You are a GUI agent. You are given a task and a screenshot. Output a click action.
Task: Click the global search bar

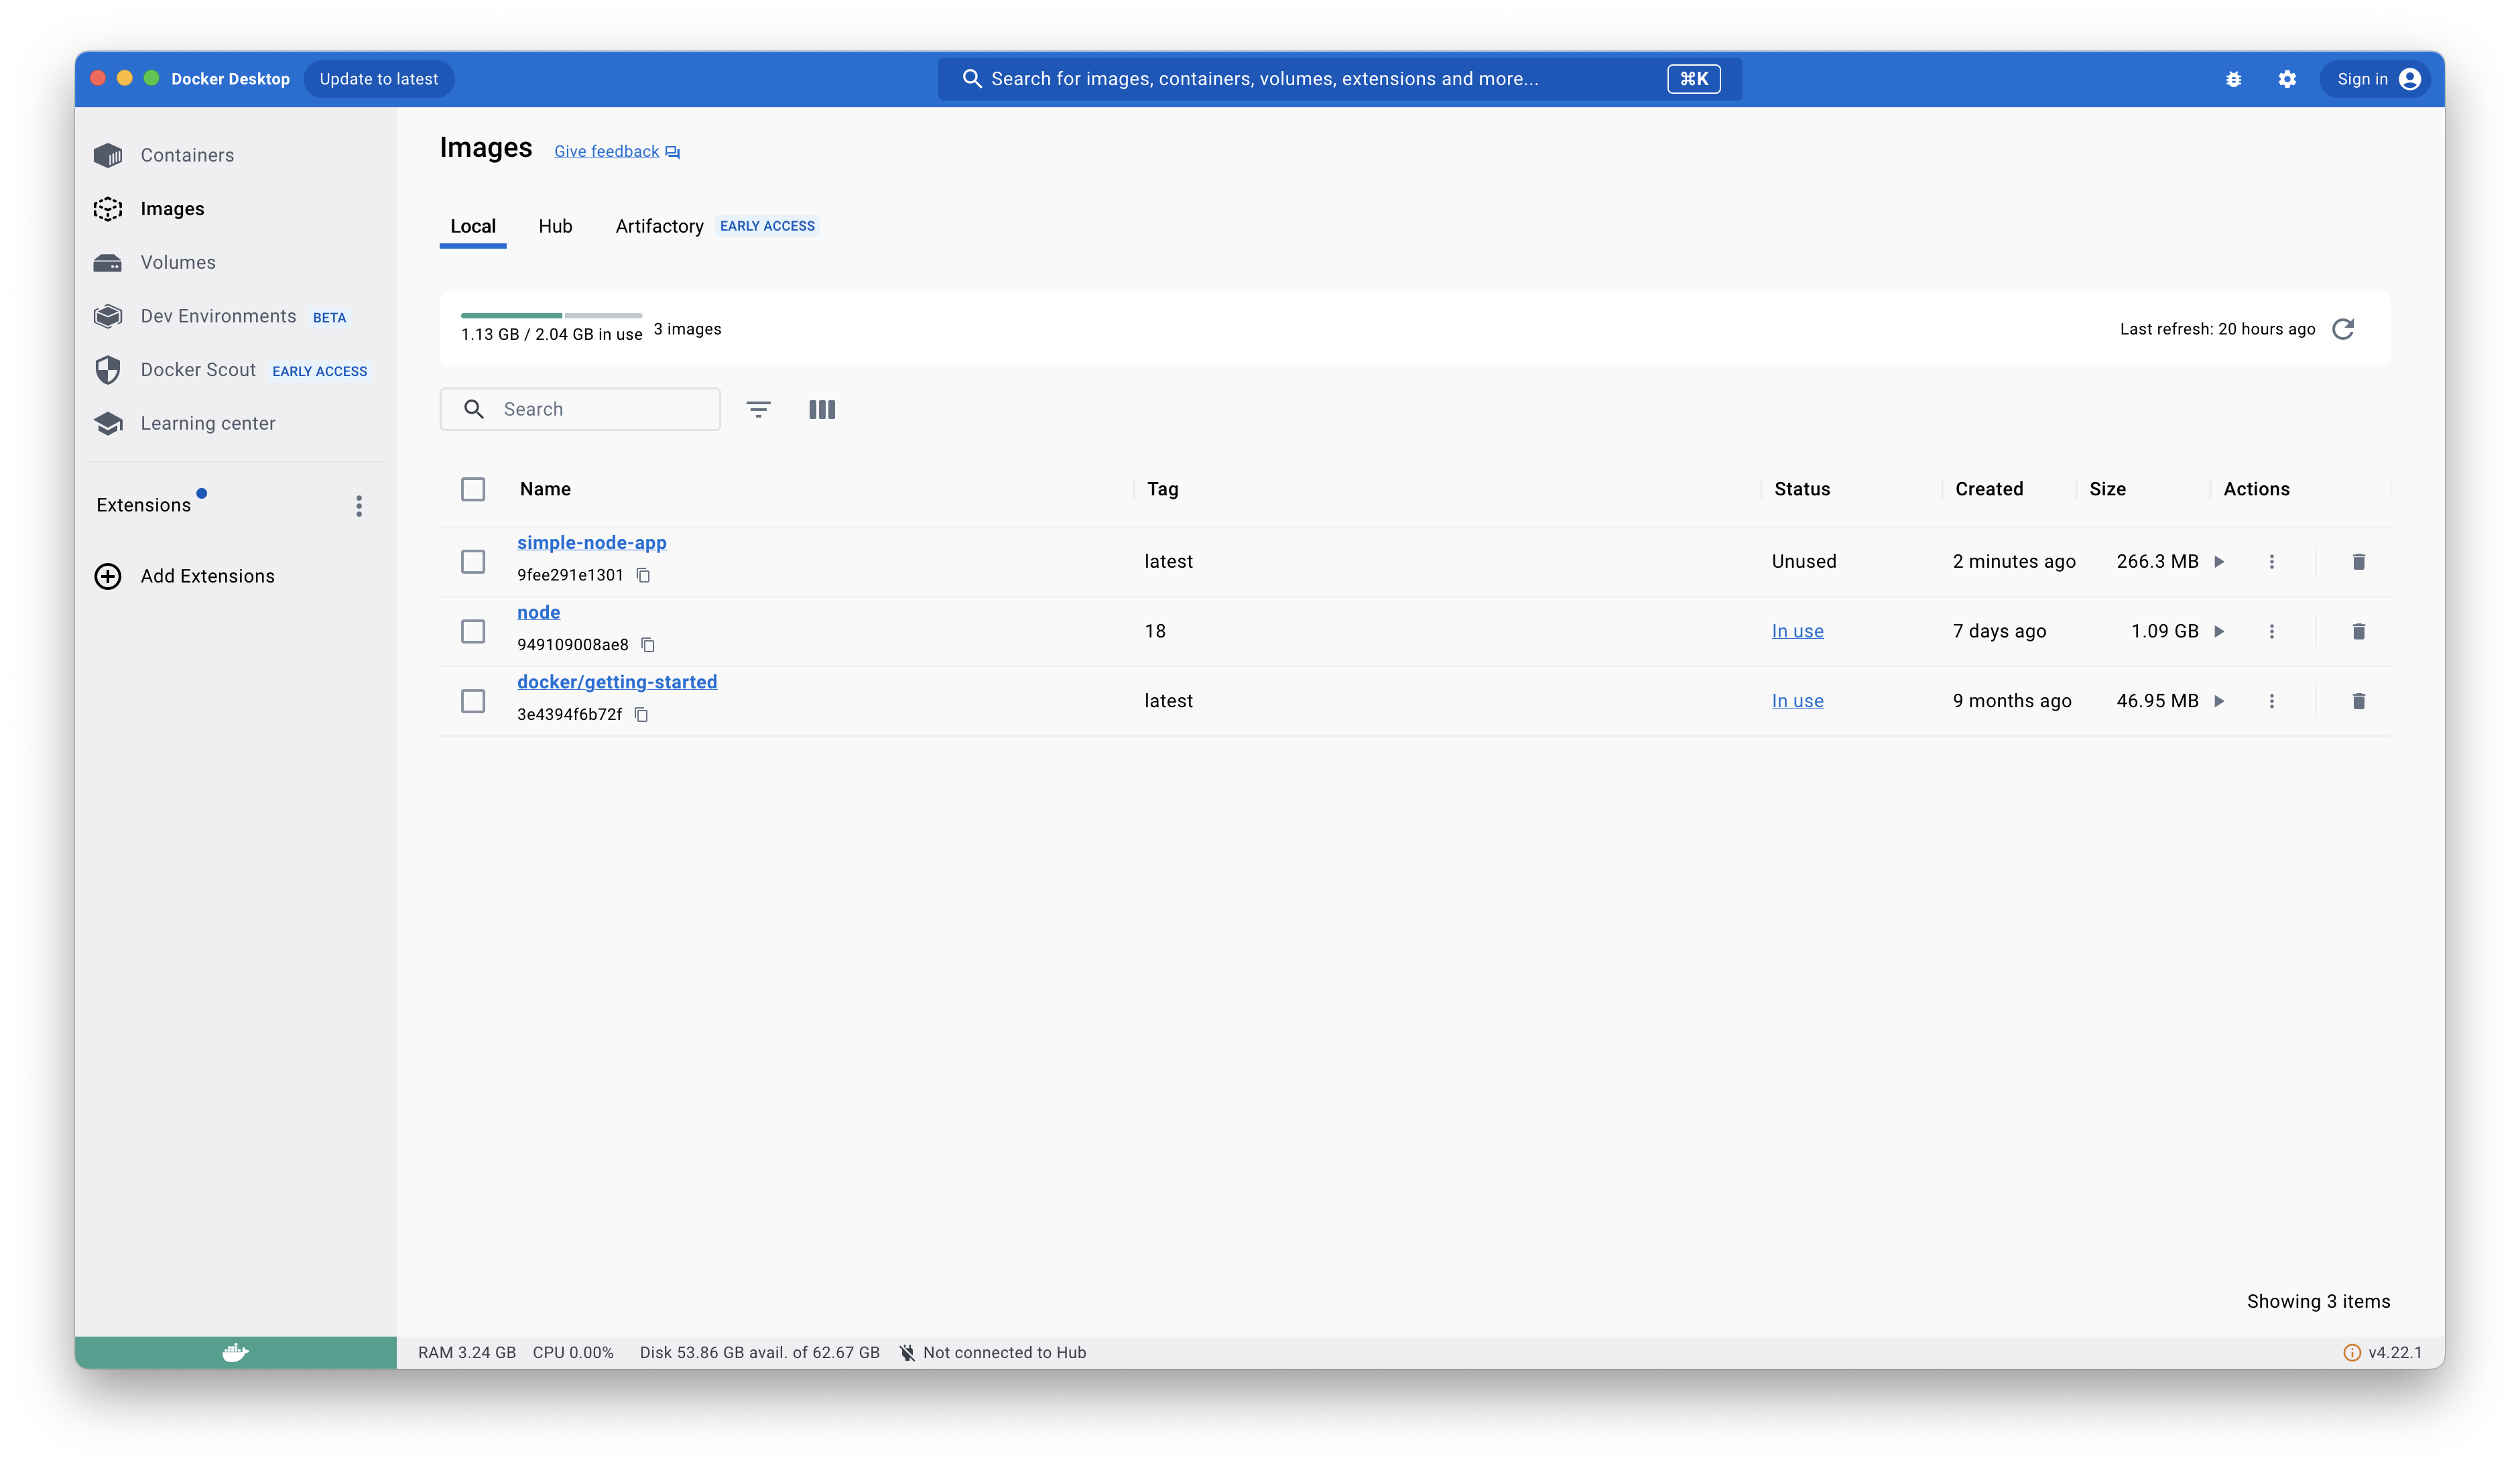[1339, 79]
